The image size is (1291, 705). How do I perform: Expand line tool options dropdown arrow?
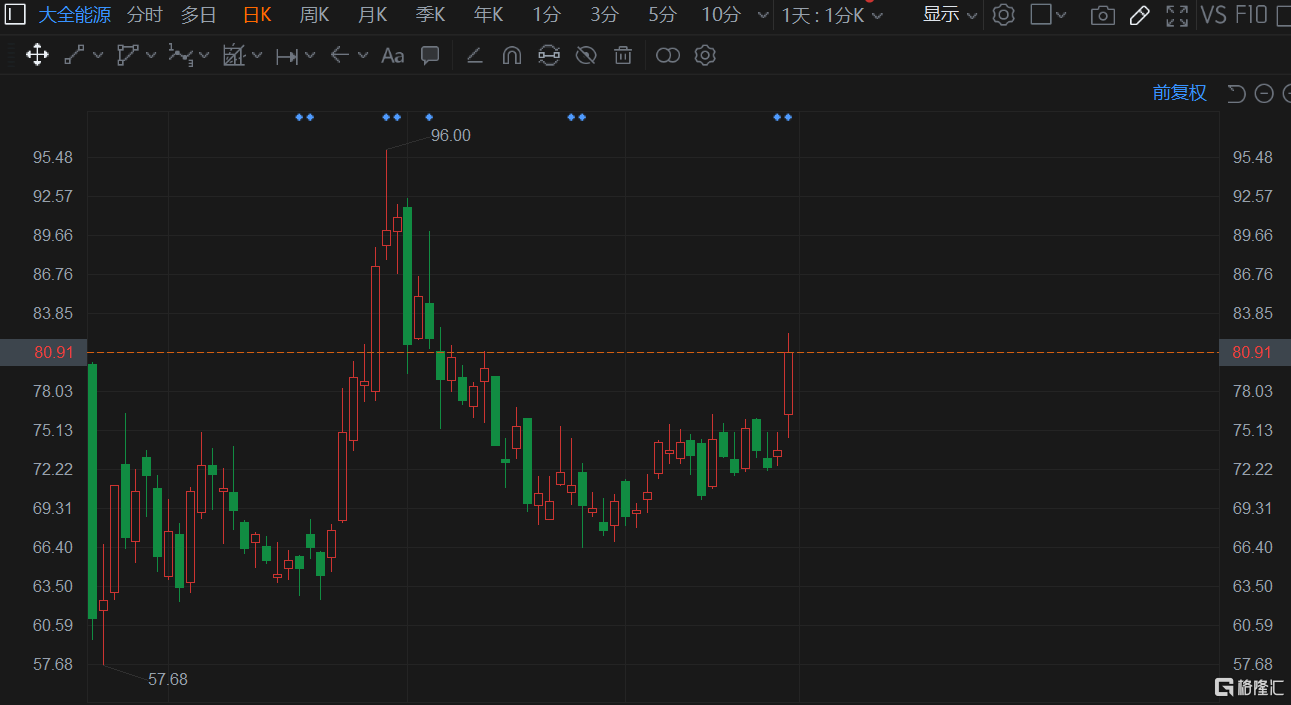(98, 56)
